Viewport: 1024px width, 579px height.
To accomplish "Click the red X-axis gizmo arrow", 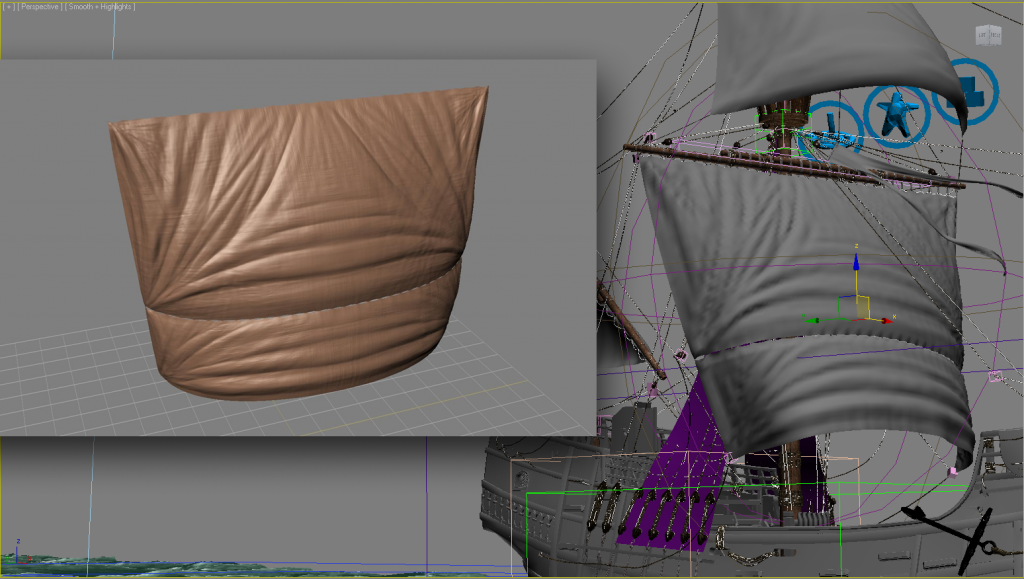I will (887, 320).
